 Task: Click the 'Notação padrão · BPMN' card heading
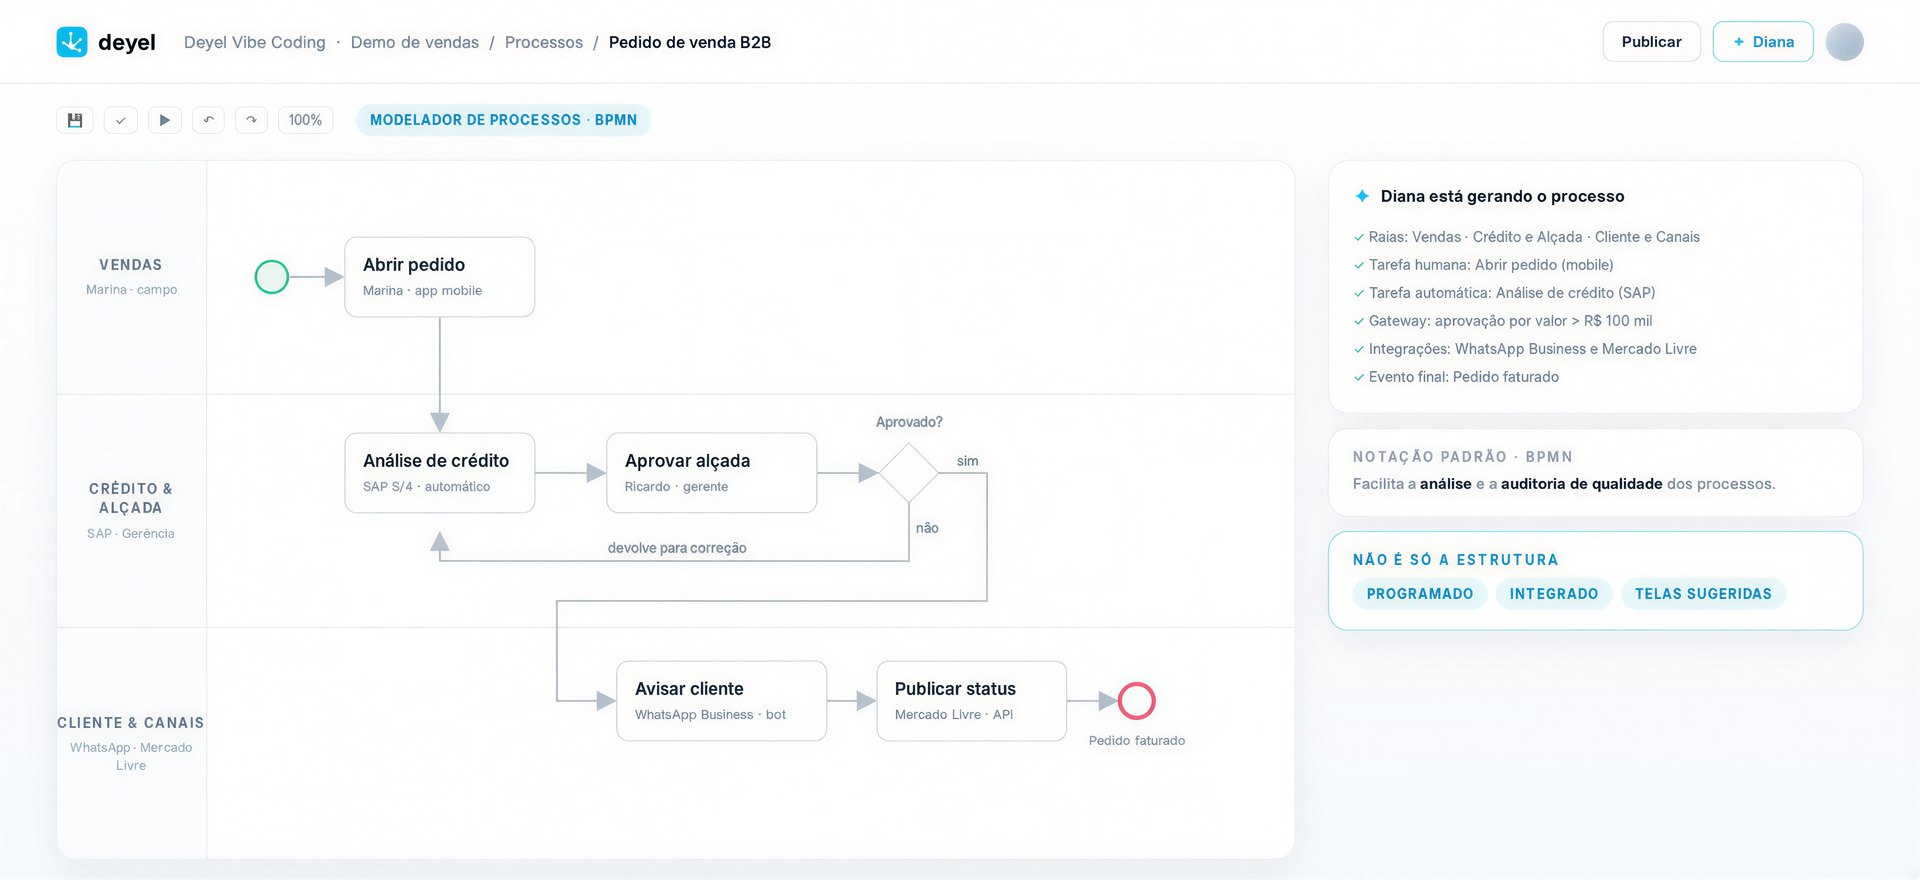pyautogui.click(x=1462, y=457)
